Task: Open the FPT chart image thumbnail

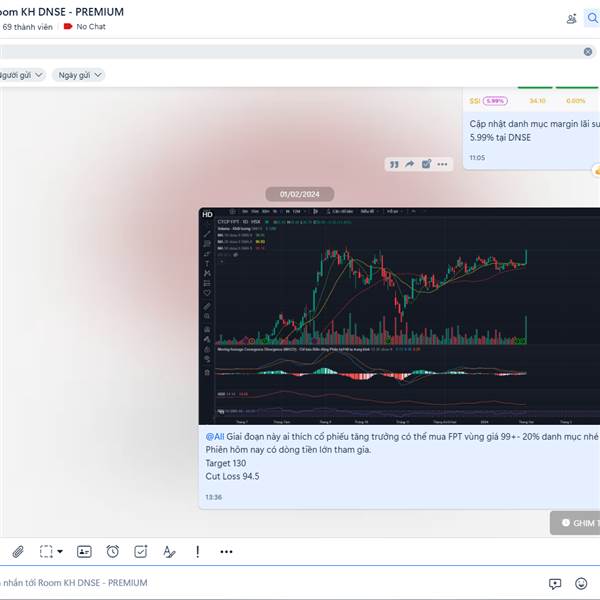Action: point(399,316)
